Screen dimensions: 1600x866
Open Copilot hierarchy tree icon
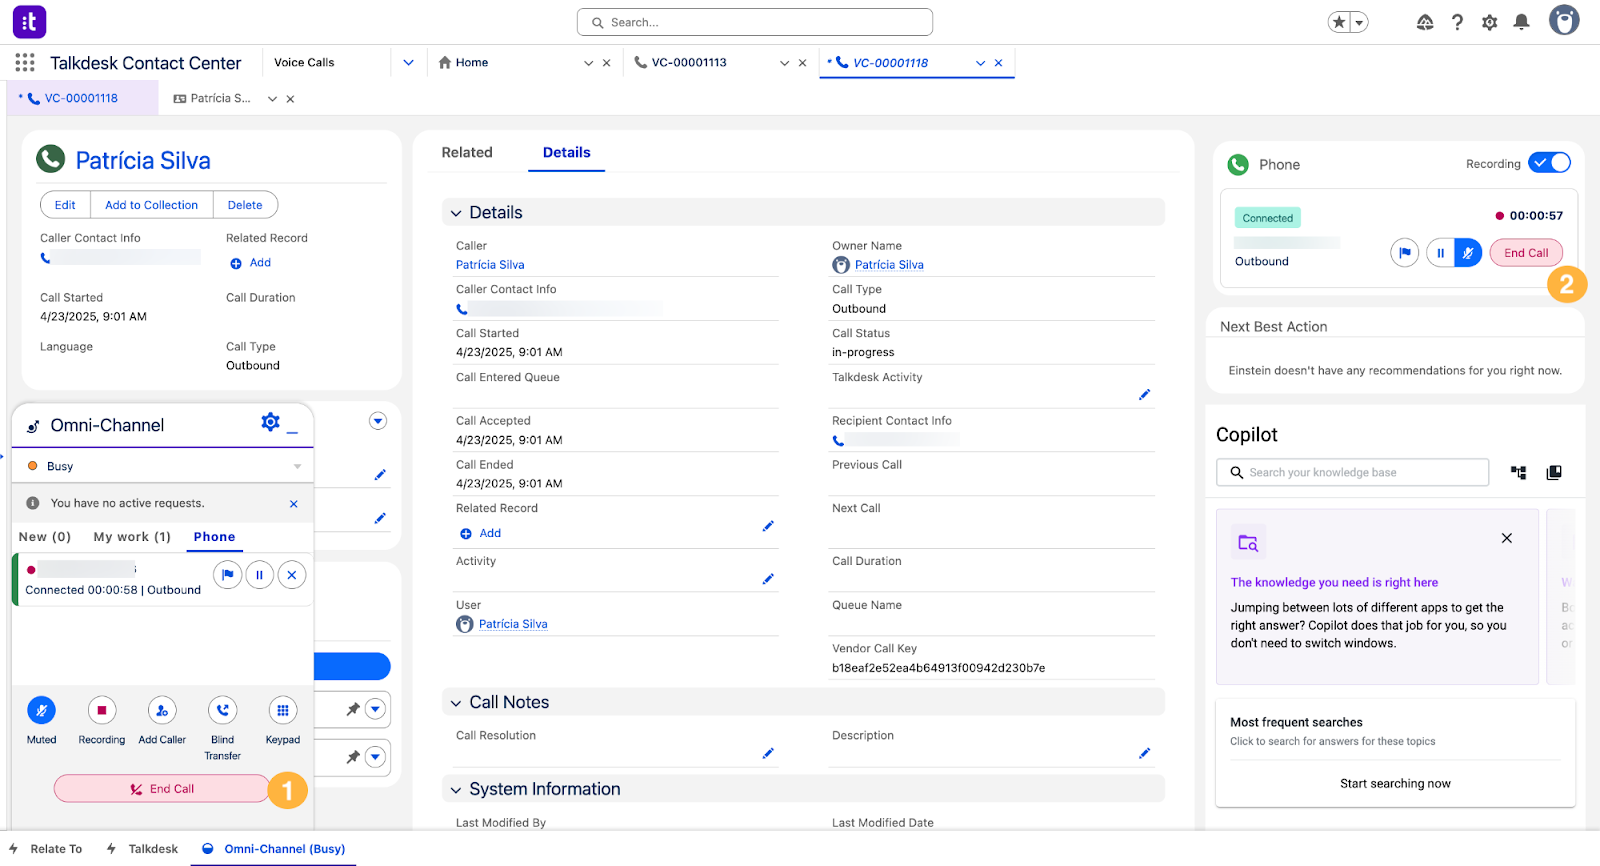pyautogui.click(x=1518, y=473)
